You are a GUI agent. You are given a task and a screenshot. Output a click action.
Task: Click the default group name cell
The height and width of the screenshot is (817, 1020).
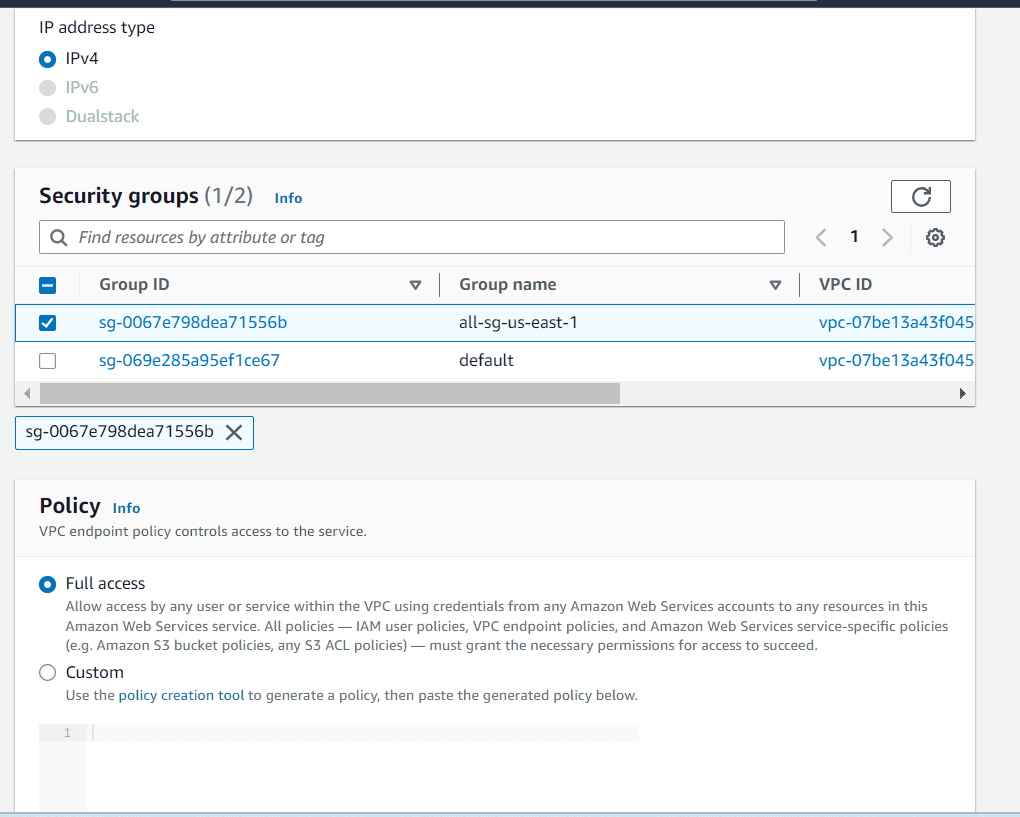coord(486,360)
